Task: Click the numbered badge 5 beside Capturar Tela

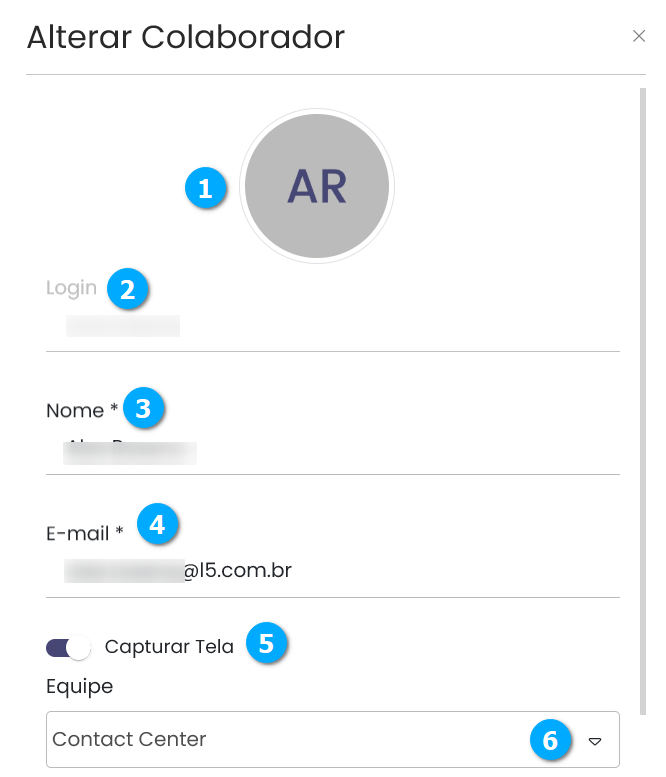Action: [x=266, y=643]
